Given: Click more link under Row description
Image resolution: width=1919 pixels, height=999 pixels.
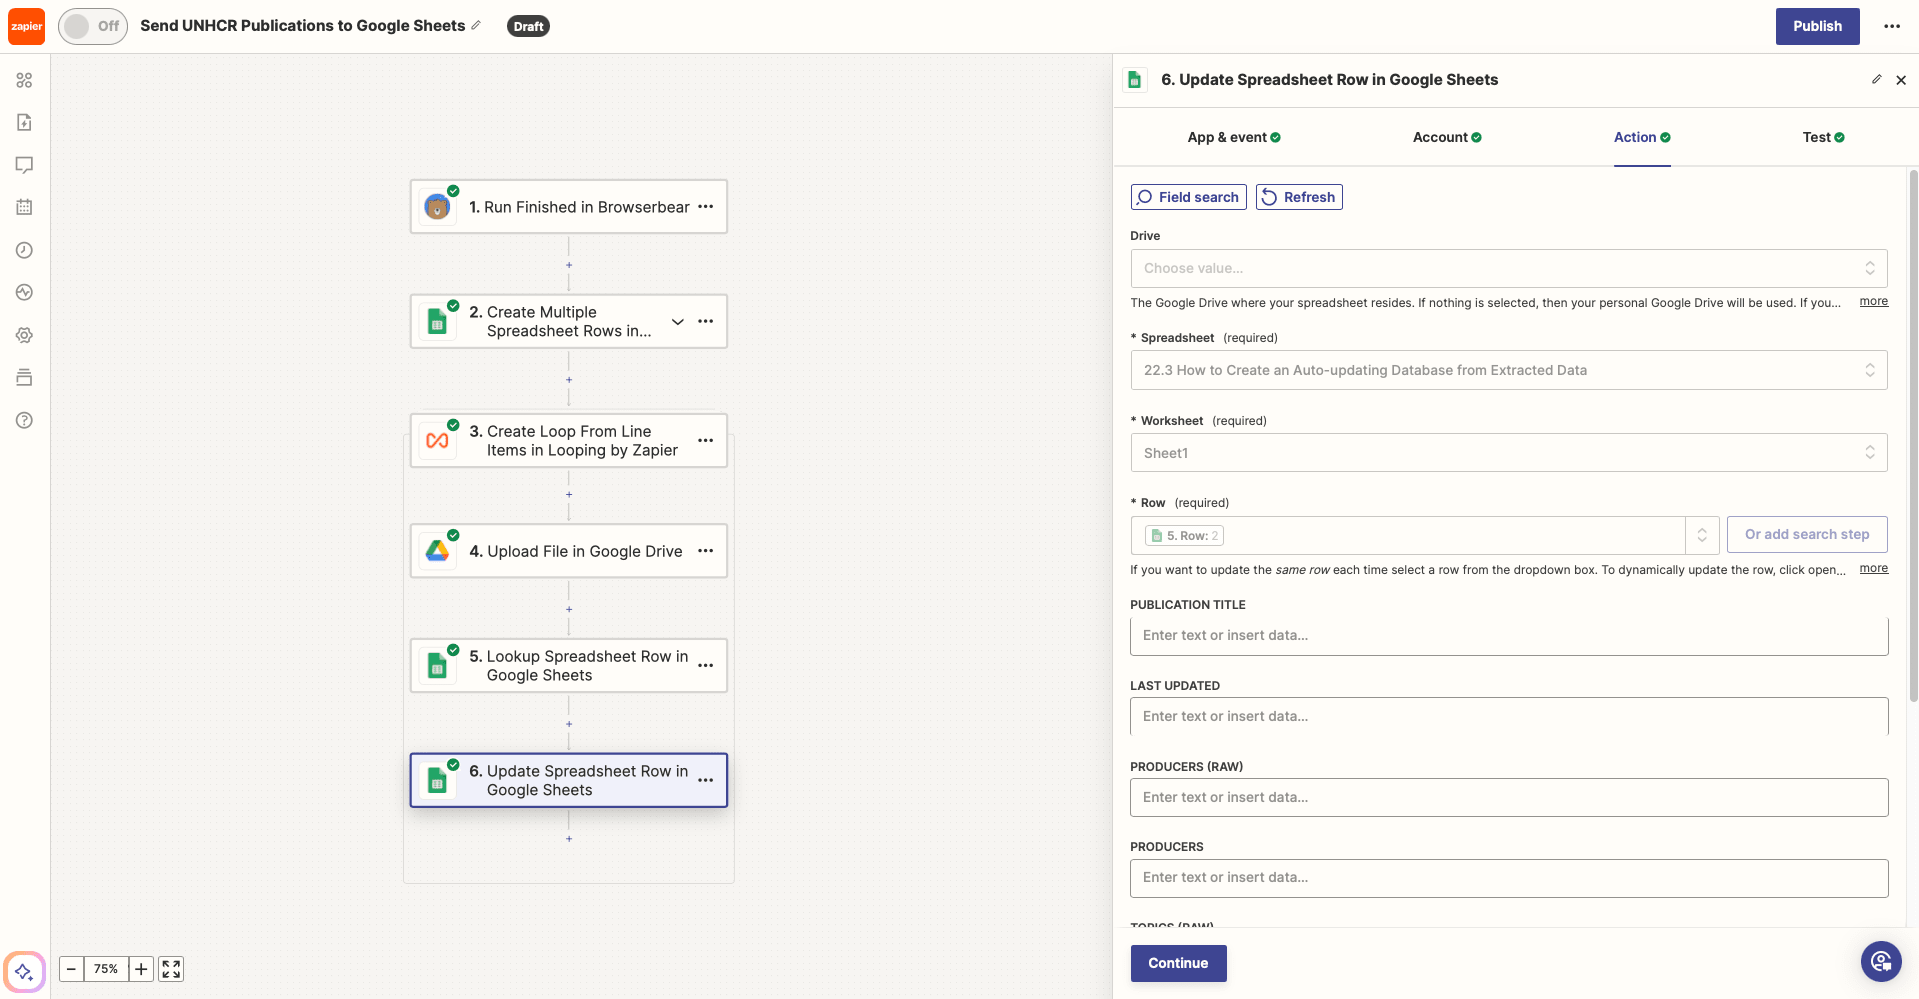Looking at the screenshot, I should click(x=1873, y=568).
